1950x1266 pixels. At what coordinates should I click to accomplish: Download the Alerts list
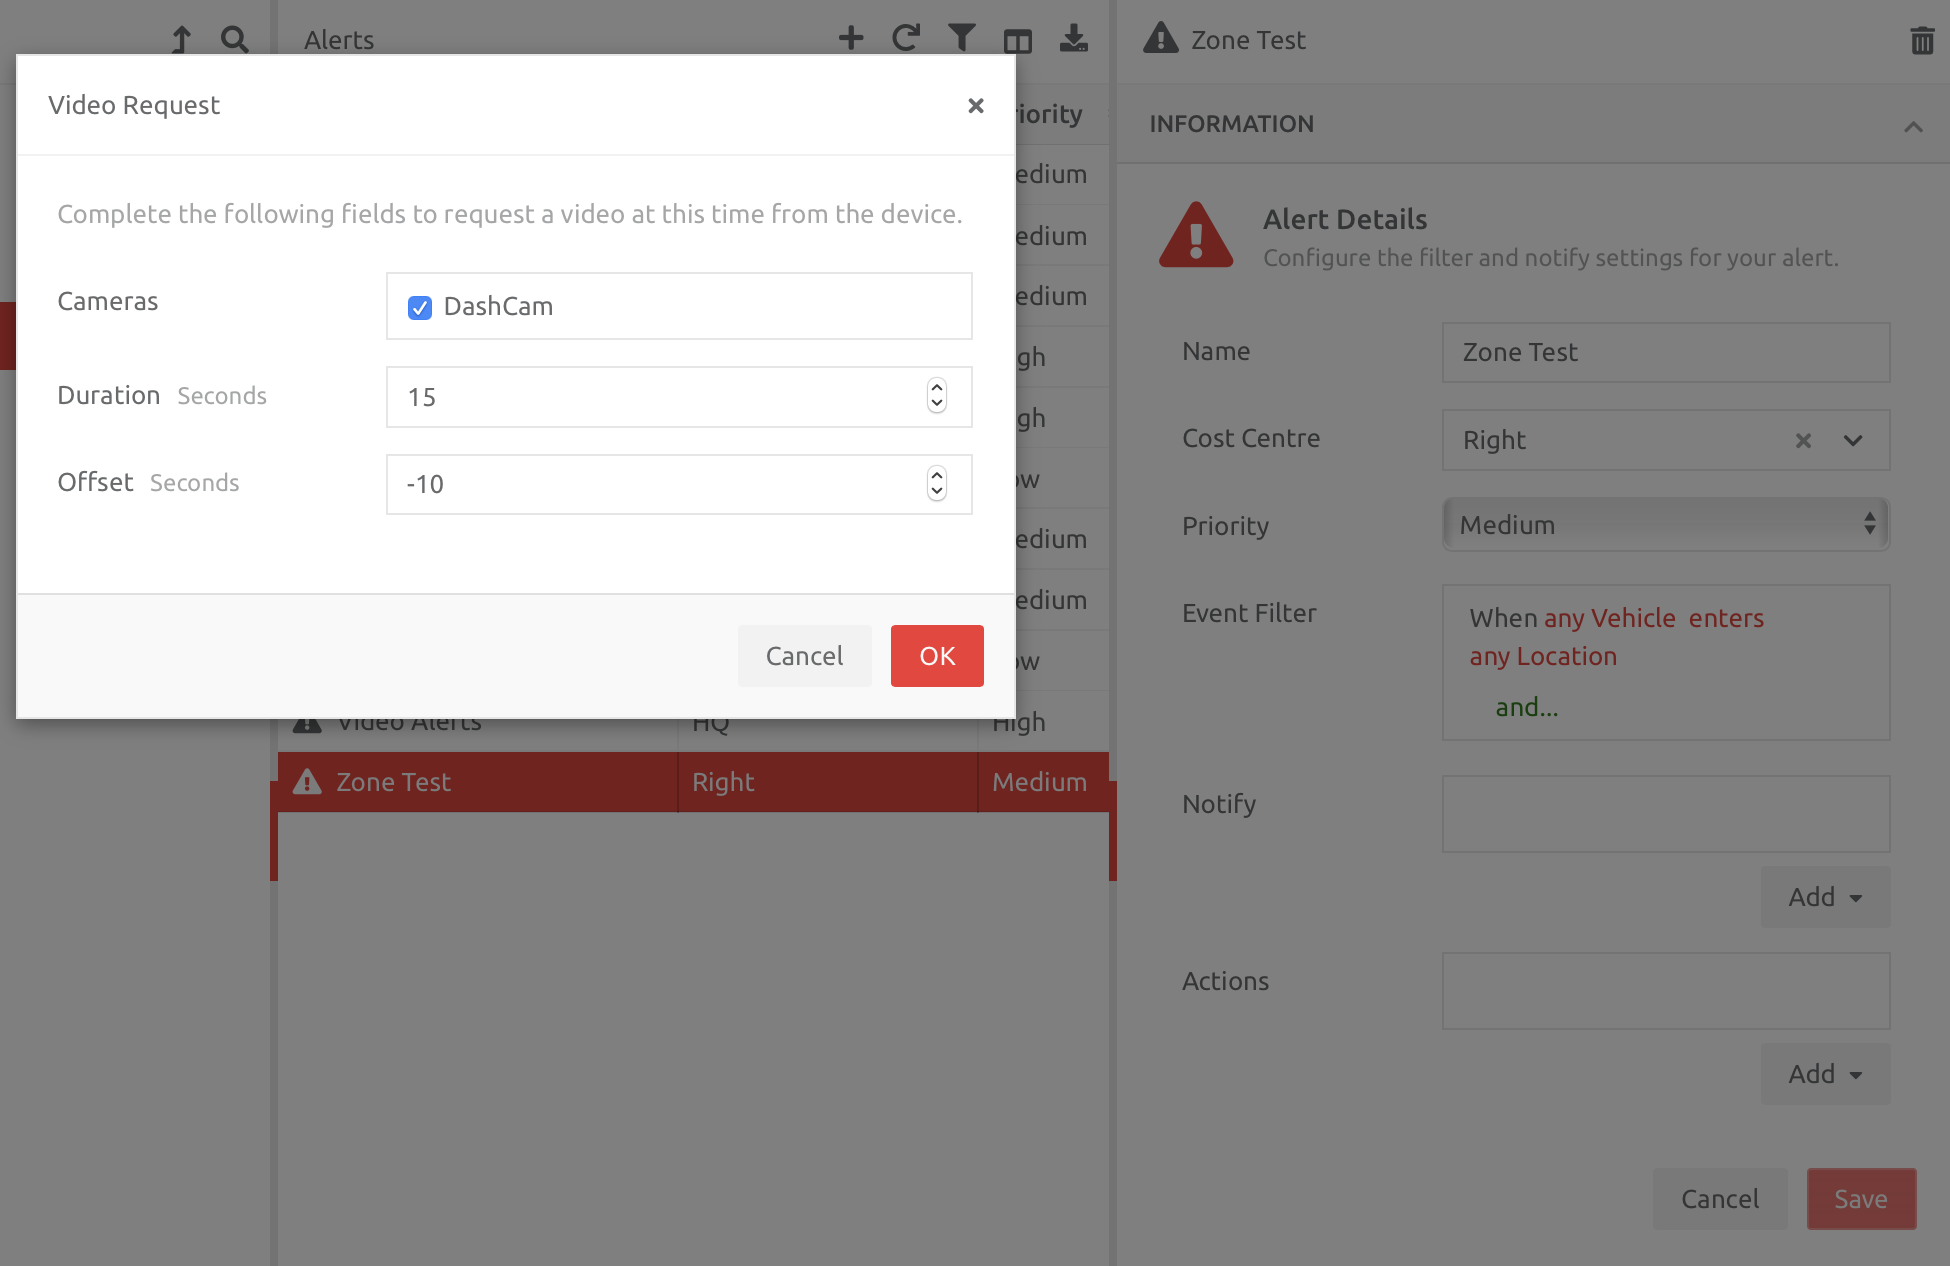[x=1074, y=38]
